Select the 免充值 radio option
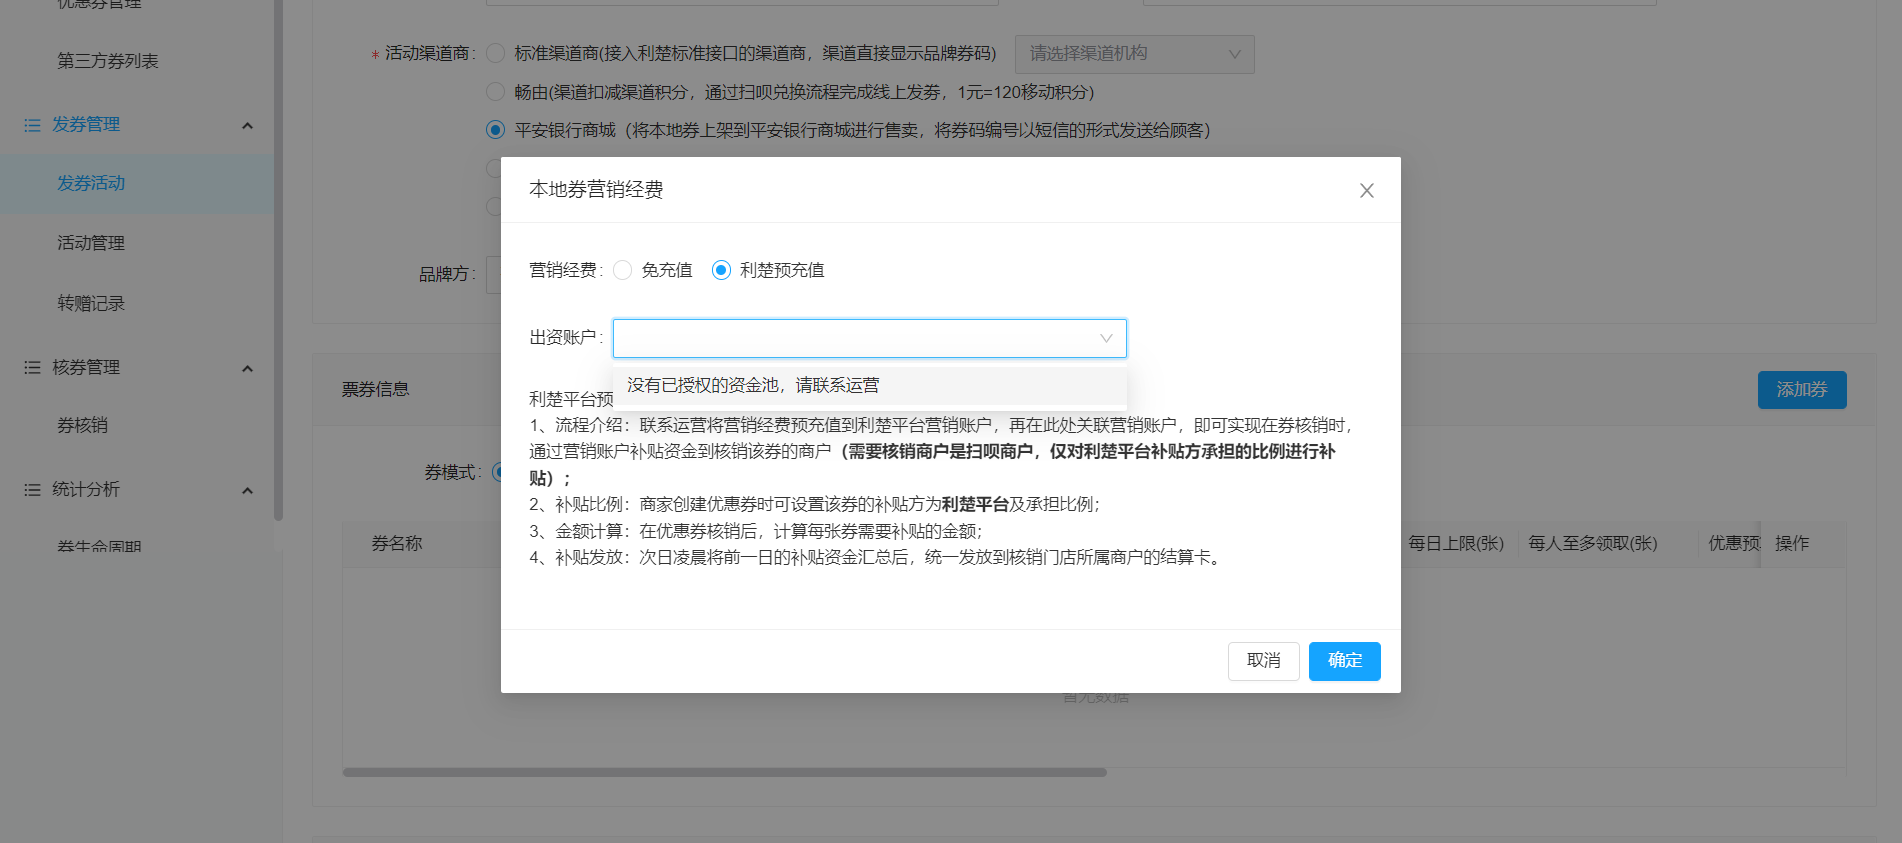Screen dimensions: 1902x843 [x=623, y=270]
